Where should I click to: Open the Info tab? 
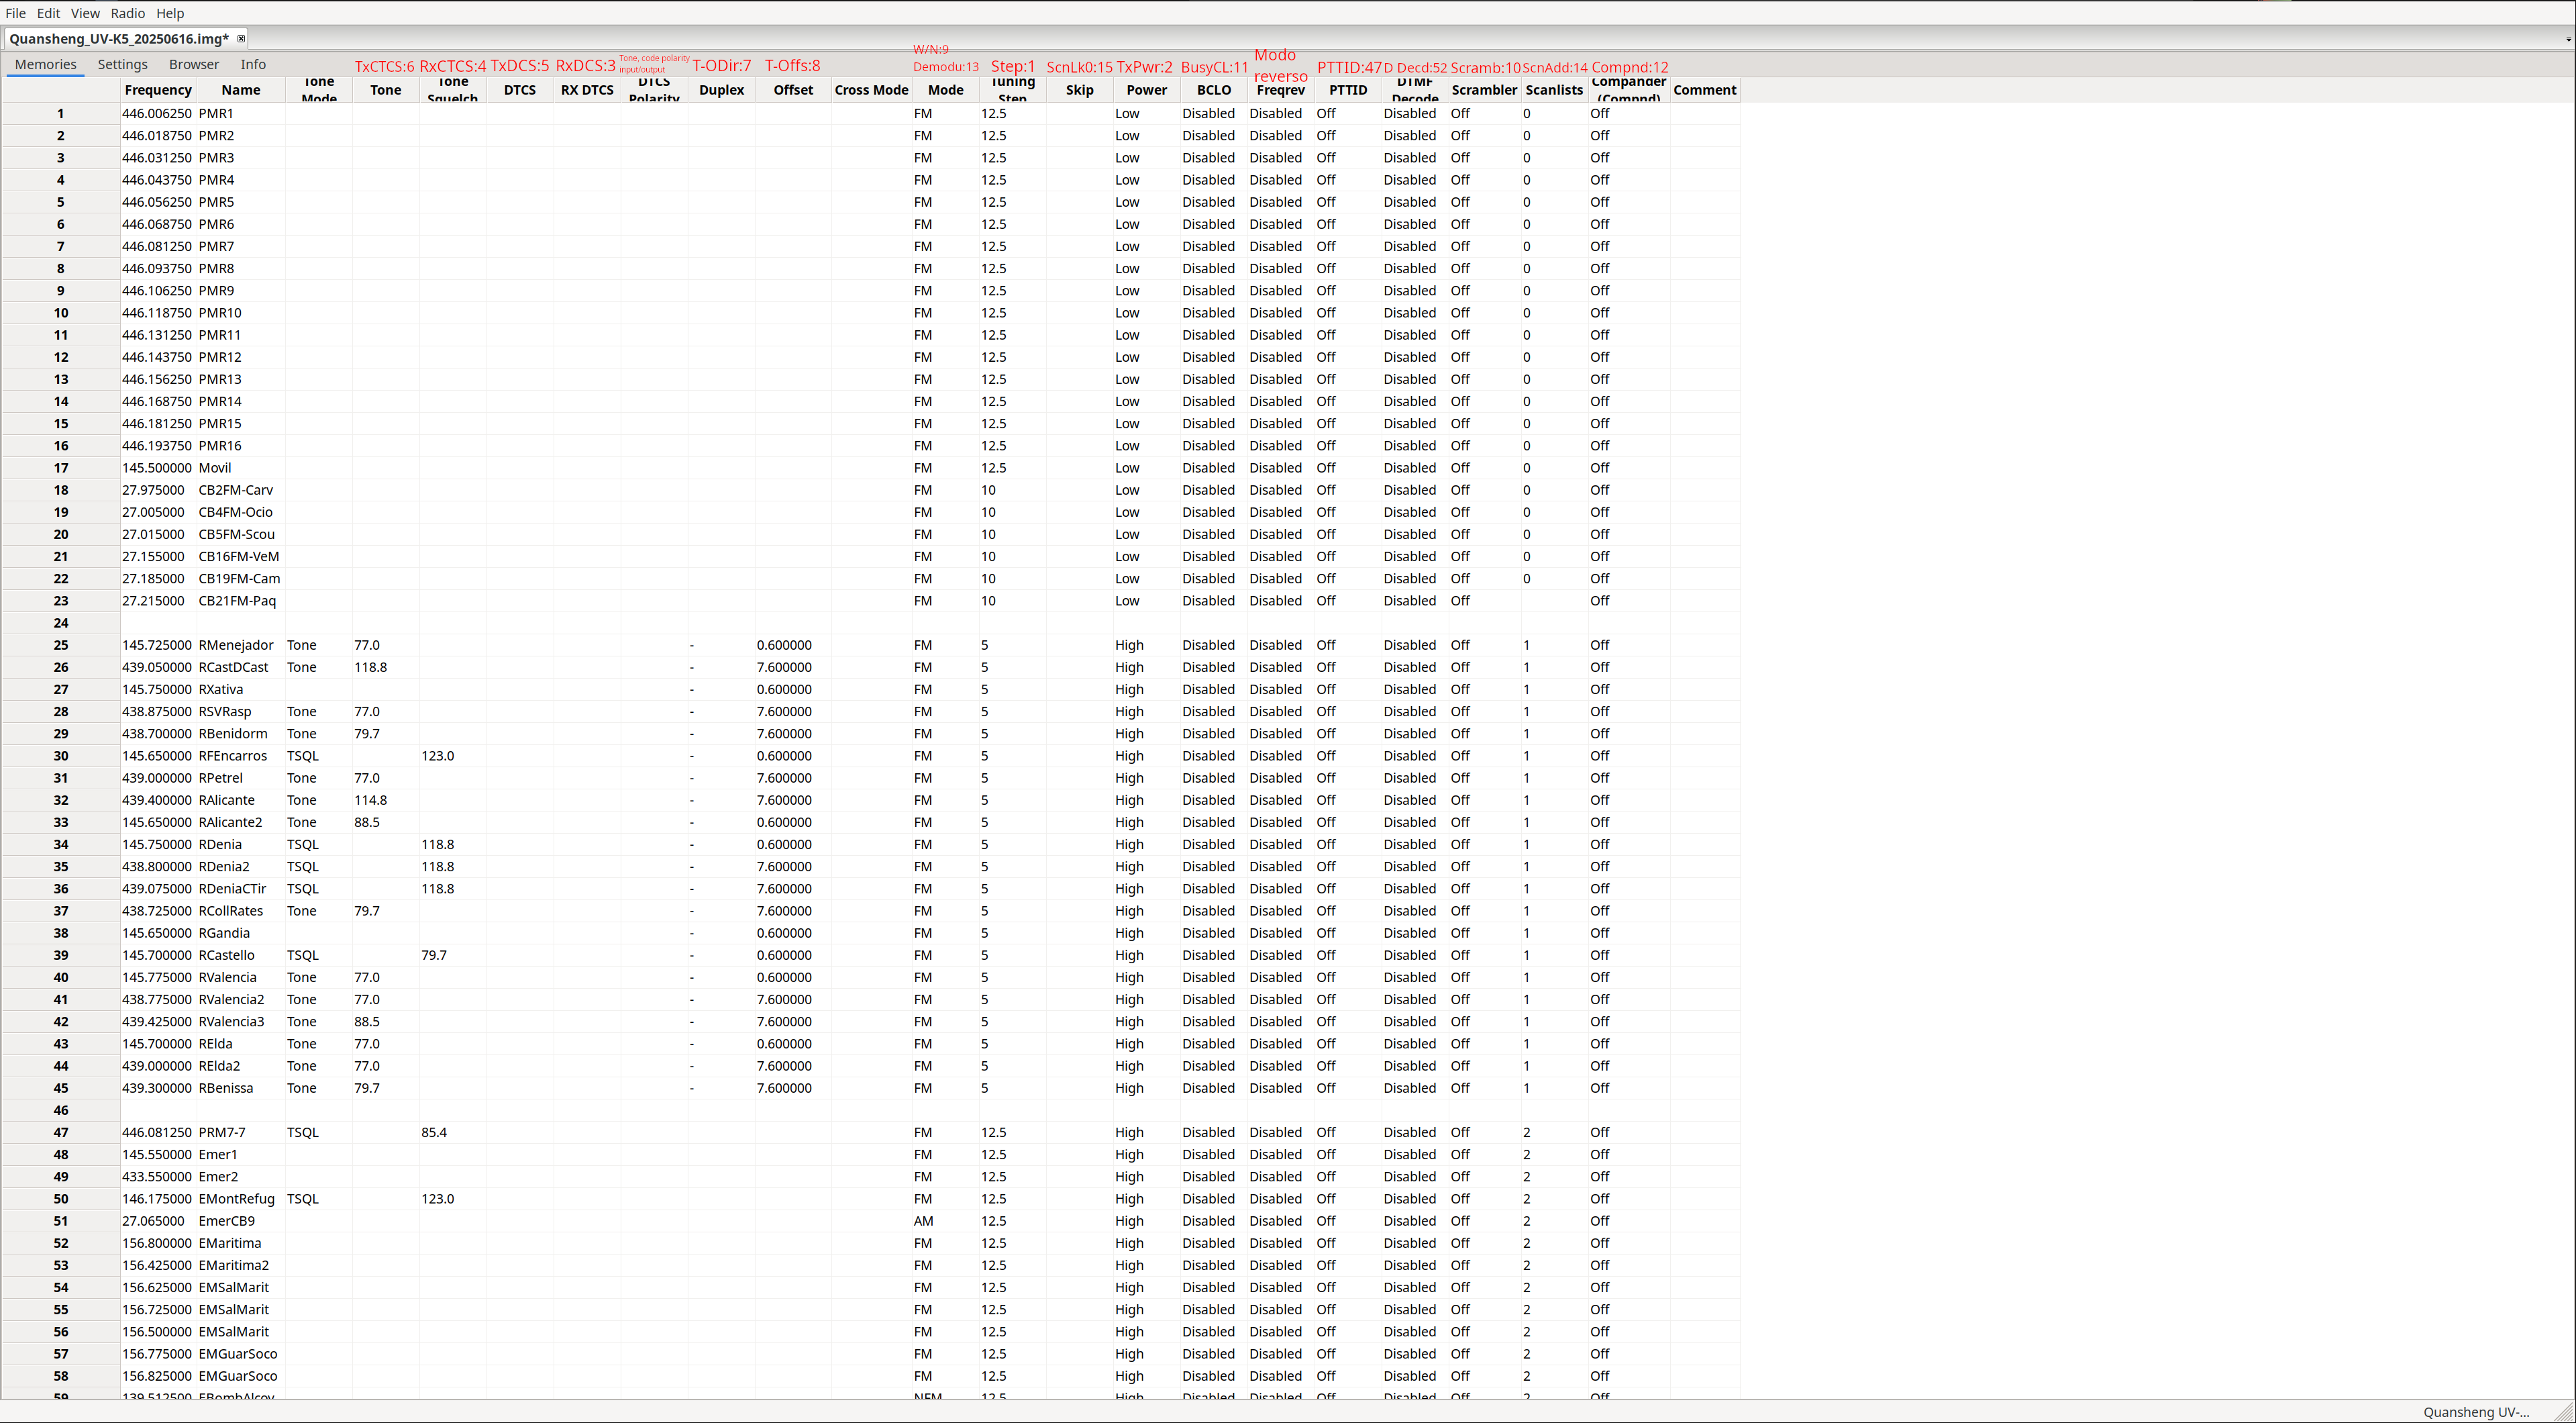pos(253,65)
